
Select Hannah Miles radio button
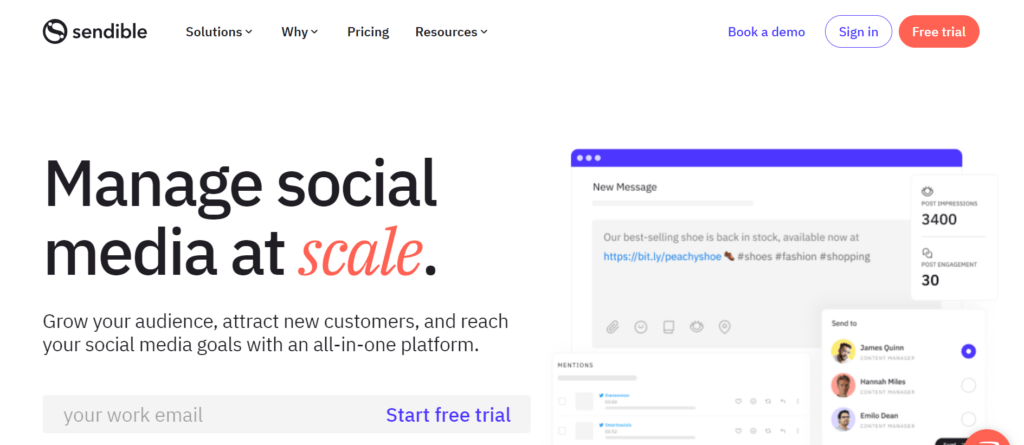click(968, 386)
